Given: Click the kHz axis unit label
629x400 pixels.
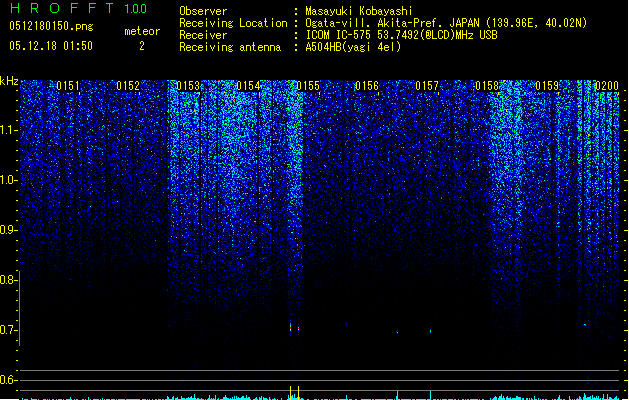Looking at the screenshot, I should (9, 81).
